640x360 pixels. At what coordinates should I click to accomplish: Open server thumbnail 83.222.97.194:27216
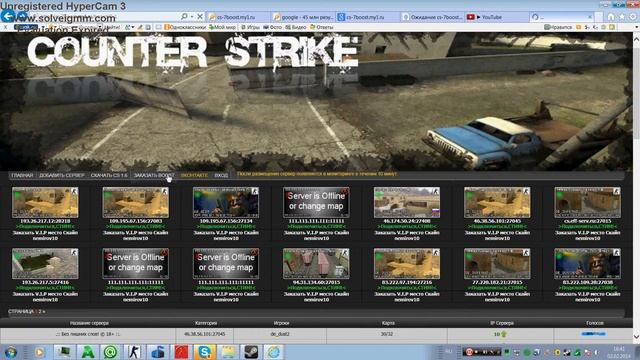[407, 264]
